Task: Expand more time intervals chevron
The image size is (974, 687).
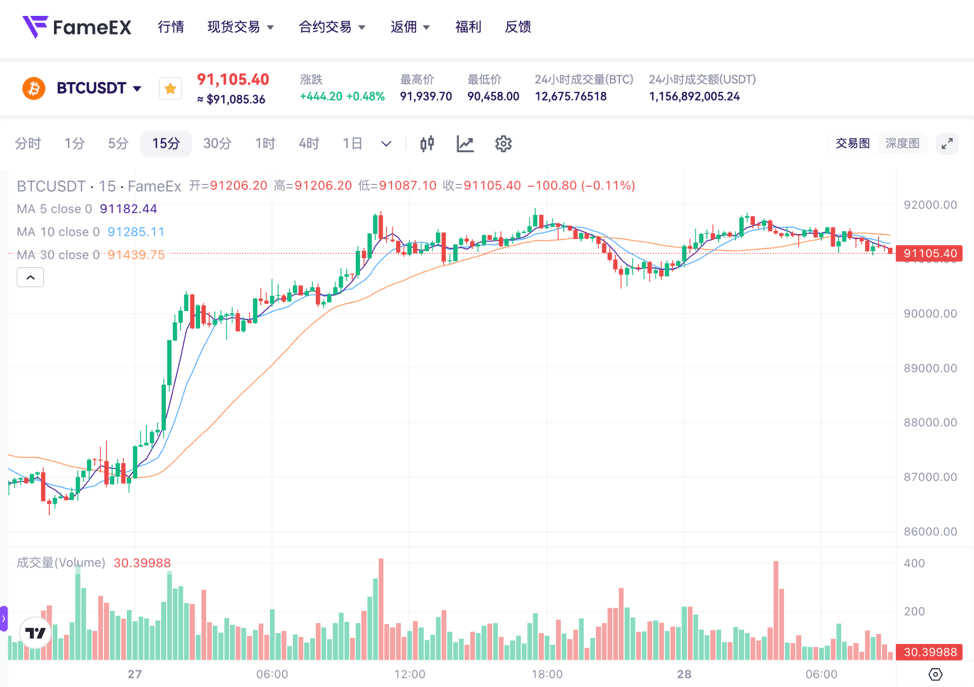Action: pos(386,144)
